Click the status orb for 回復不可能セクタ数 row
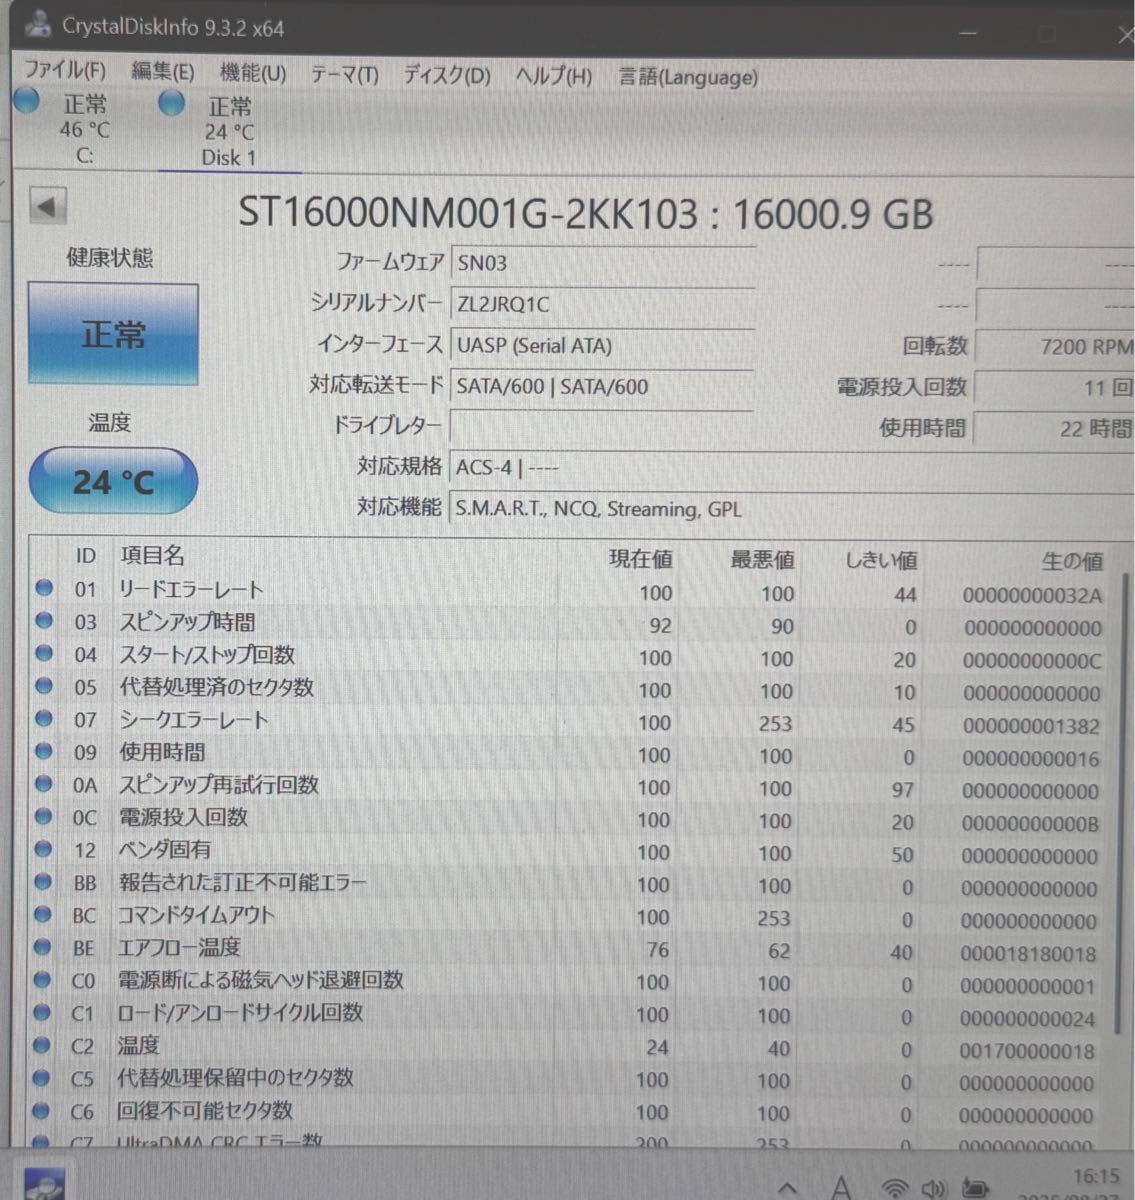The width and height of the screenshot is (1135, 1200). click(x=42, y=1110)
